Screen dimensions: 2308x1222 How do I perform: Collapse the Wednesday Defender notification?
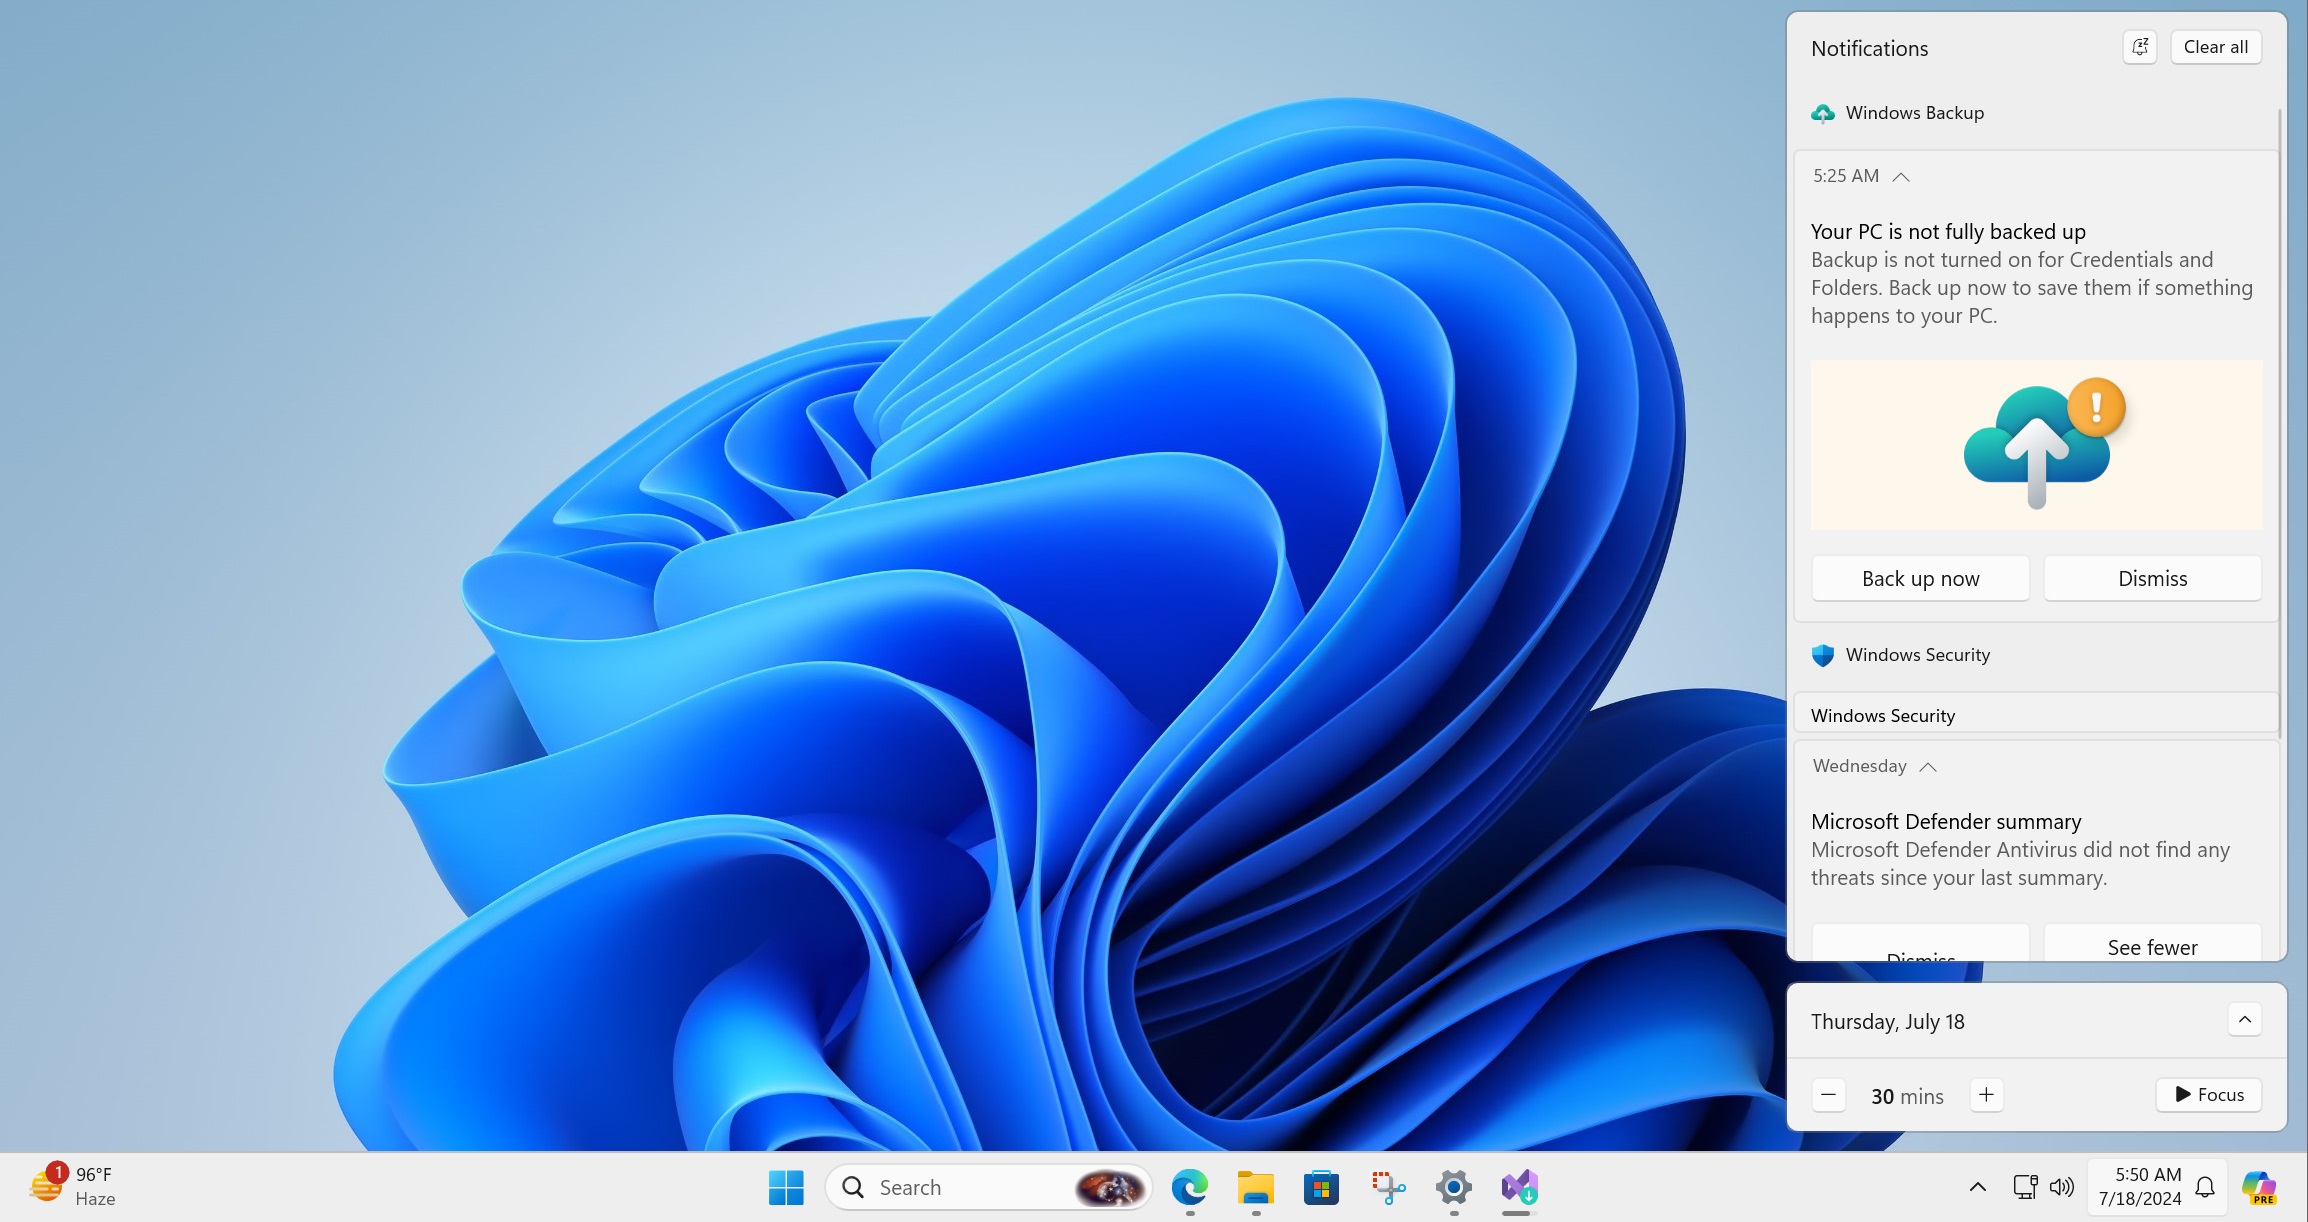[x=1928, y=767]
